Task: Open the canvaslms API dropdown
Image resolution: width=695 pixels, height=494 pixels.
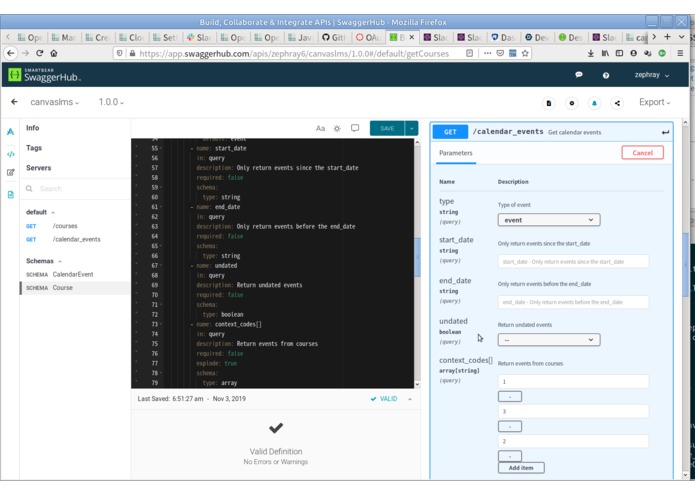Action: pos(55,102)
